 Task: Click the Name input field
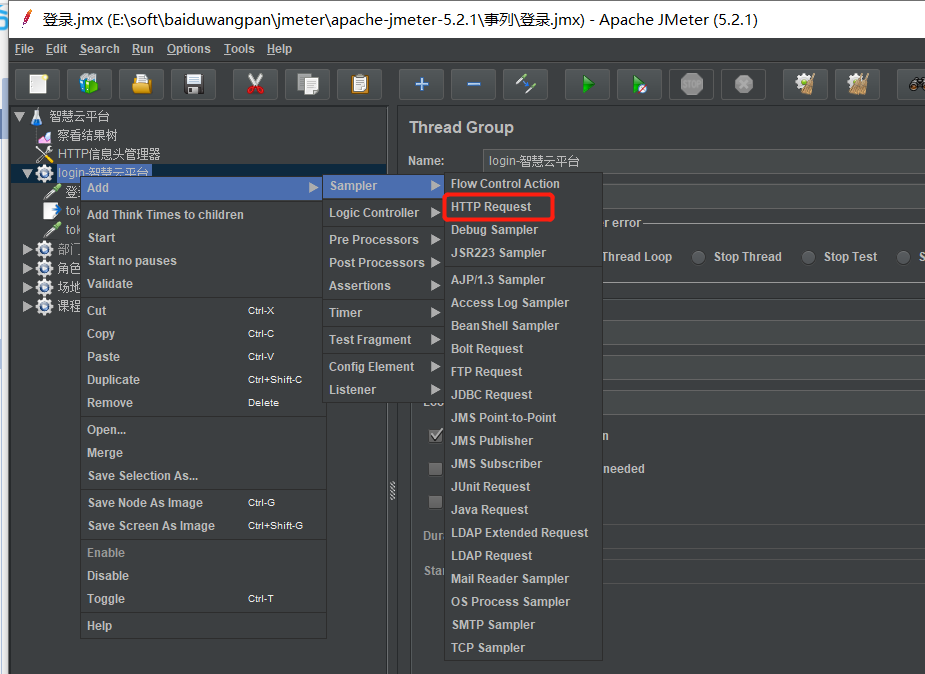pos(704,161)
